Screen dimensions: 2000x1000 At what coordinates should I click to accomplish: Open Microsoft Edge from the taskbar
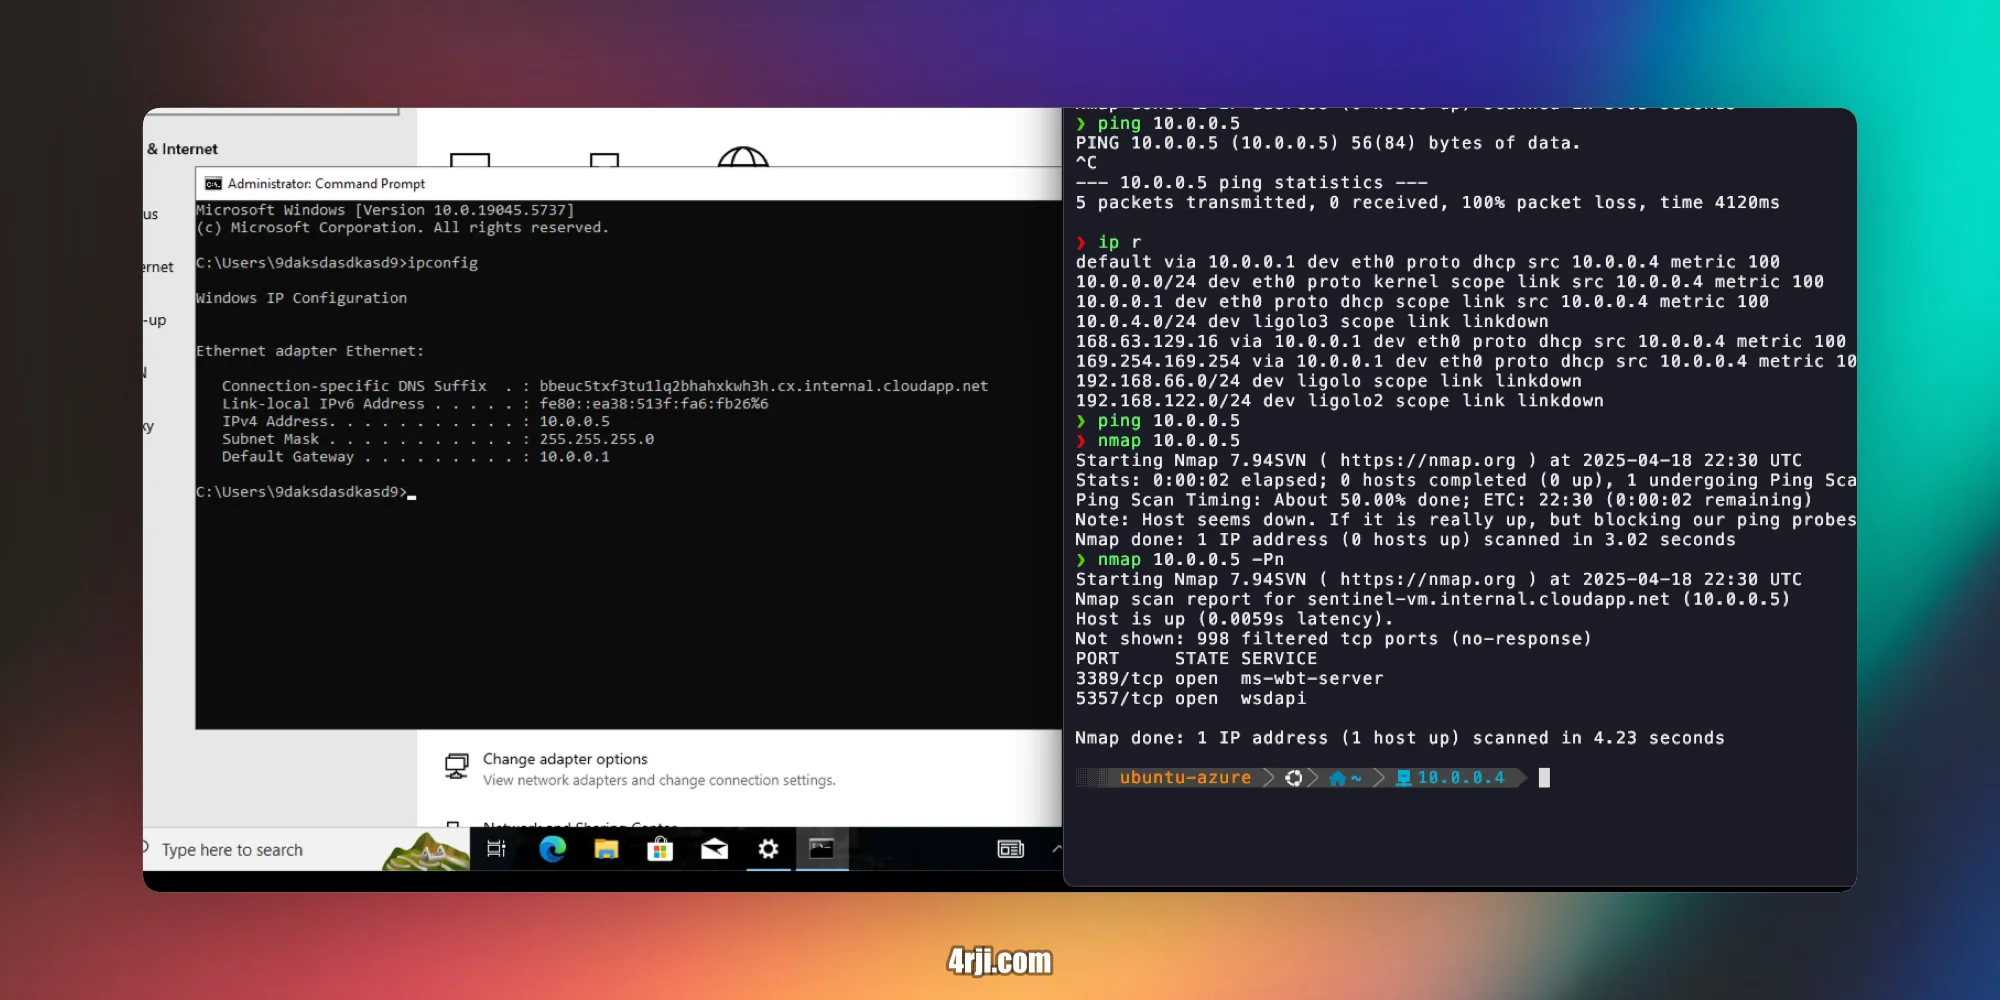tap(552, 849)
